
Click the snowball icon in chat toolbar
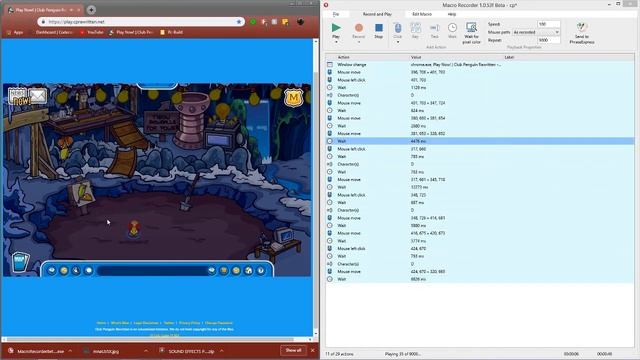tap(89, 270)
